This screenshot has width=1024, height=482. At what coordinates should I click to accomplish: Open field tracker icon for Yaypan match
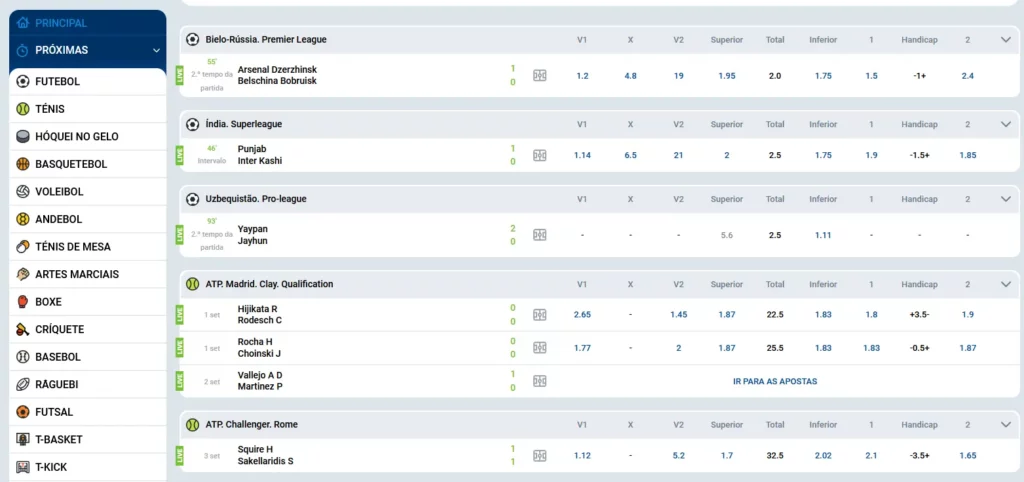[539, 235]
